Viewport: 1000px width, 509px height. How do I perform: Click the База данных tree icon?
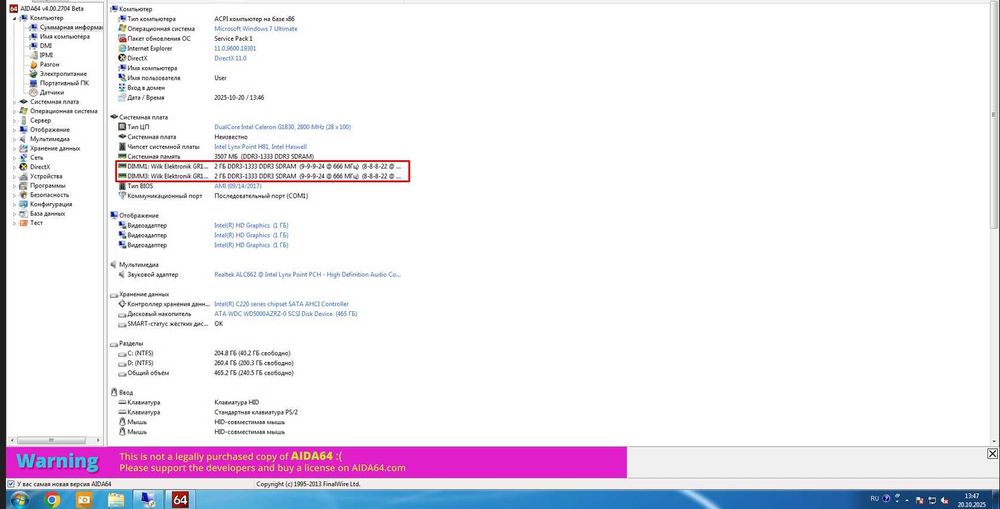point(24,214)
